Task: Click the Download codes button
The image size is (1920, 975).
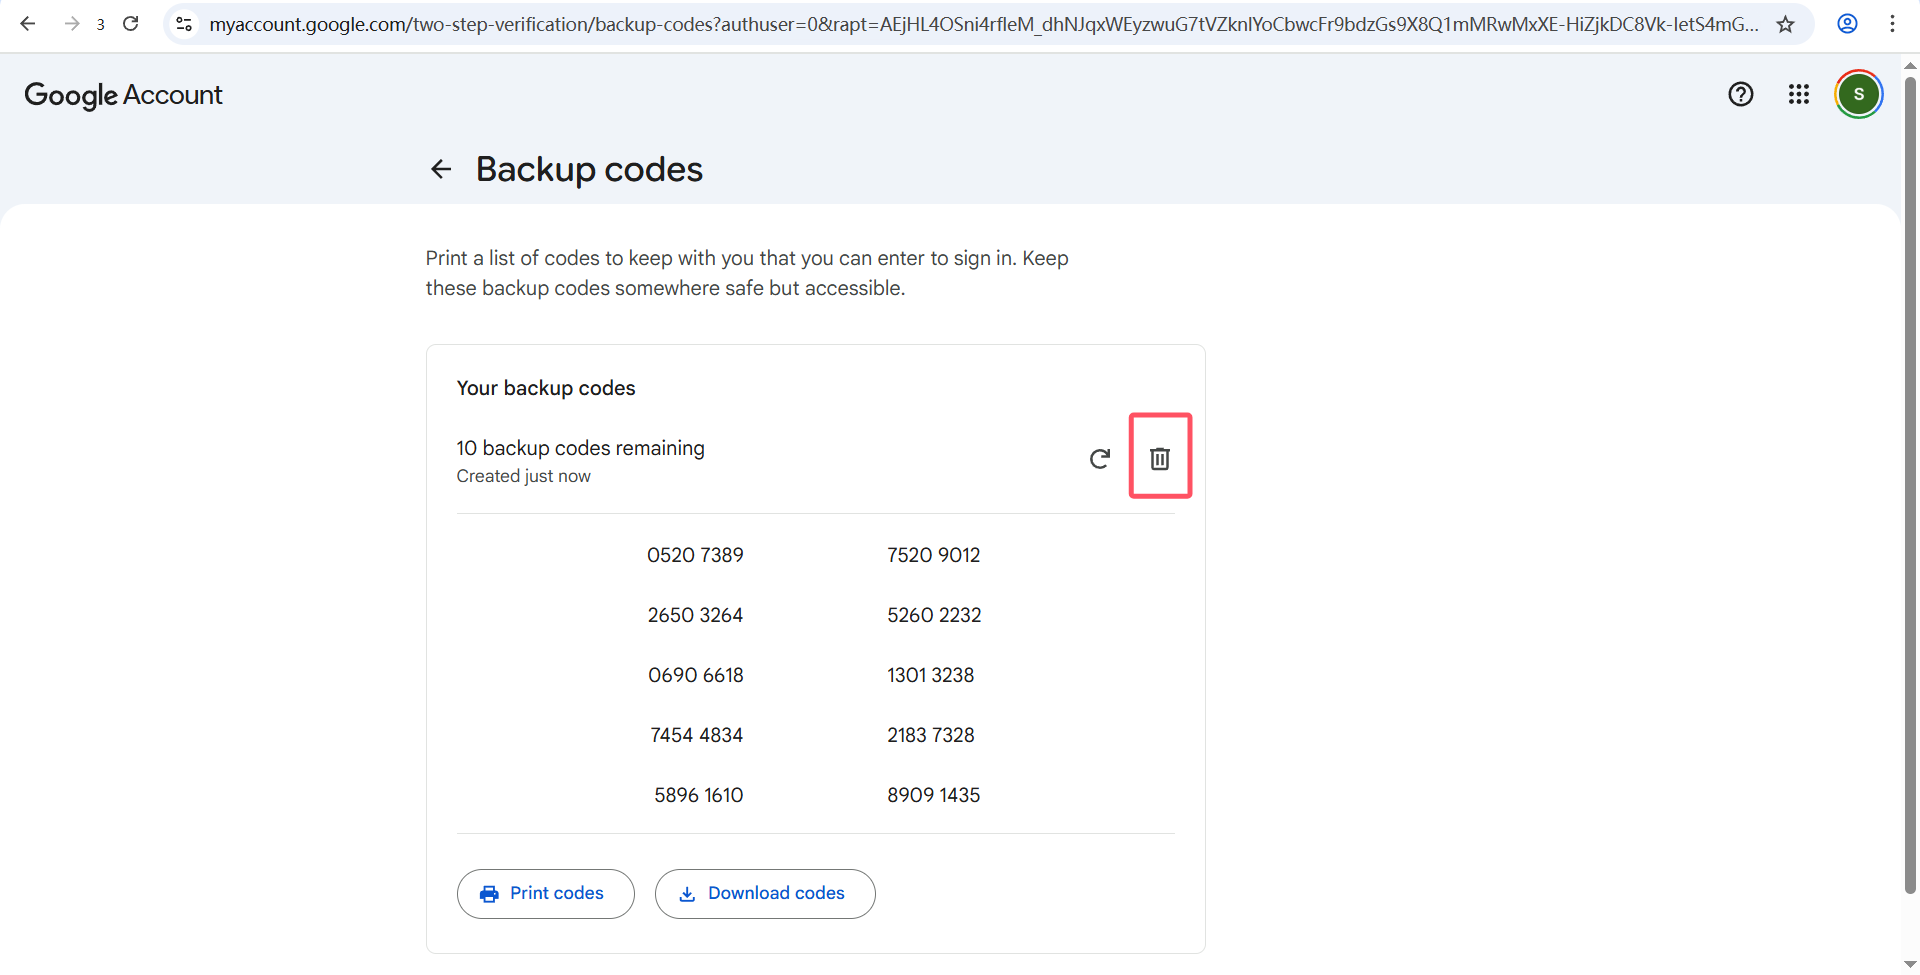Action: (x=765, y=893)
